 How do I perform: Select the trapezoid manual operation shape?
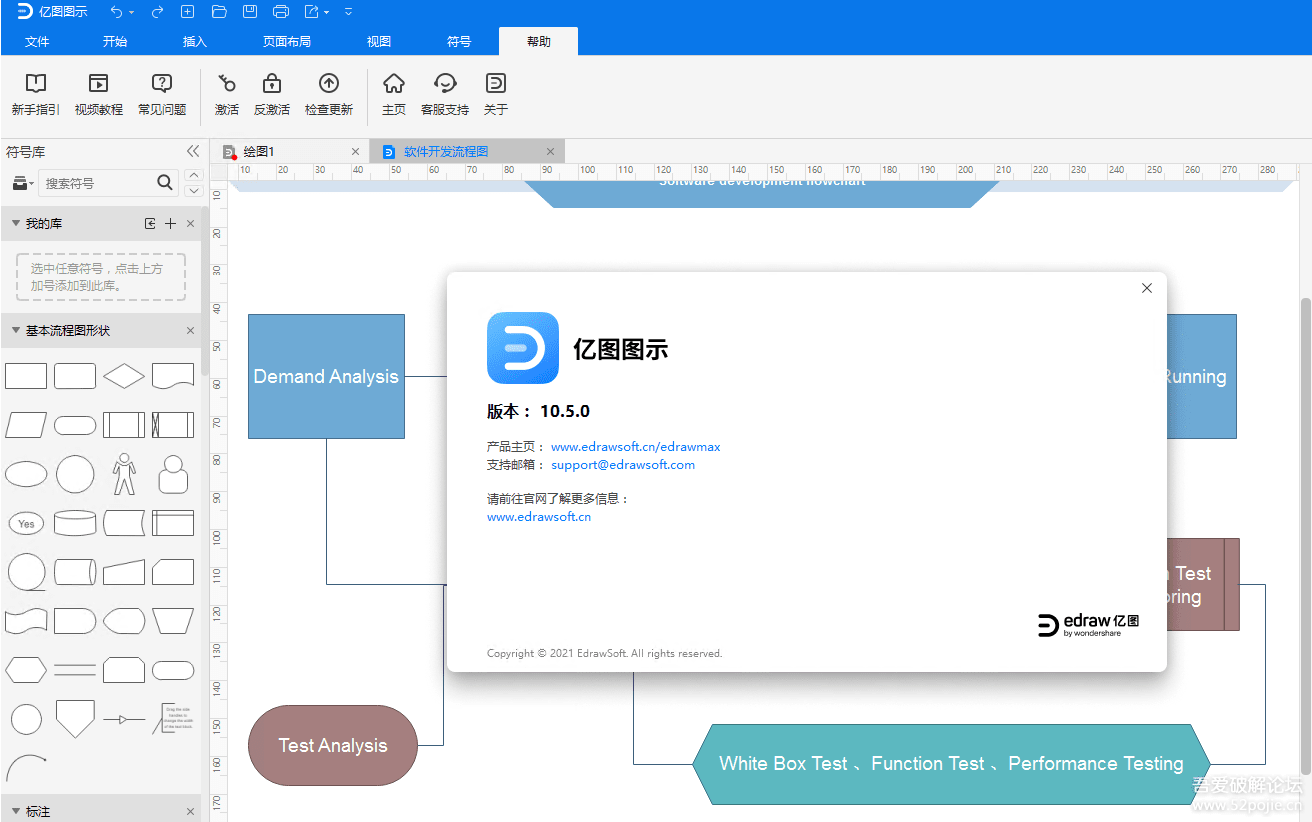point(173,621)
